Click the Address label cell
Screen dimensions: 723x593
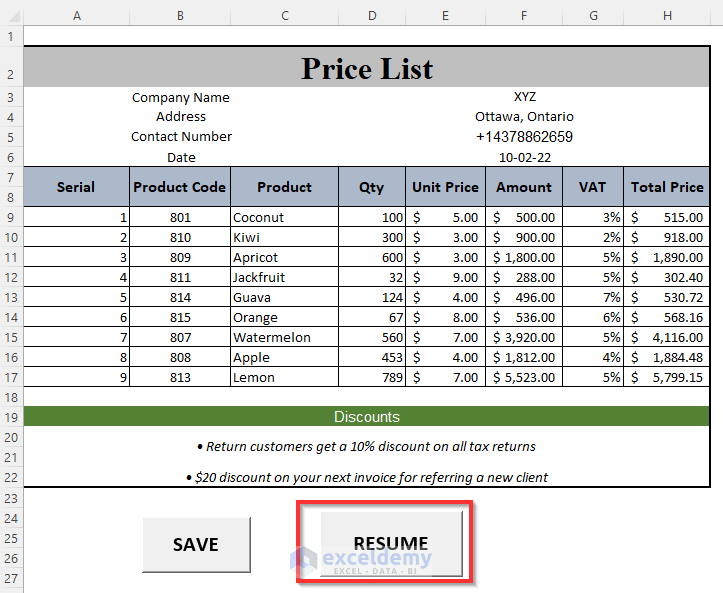(181, 117)
